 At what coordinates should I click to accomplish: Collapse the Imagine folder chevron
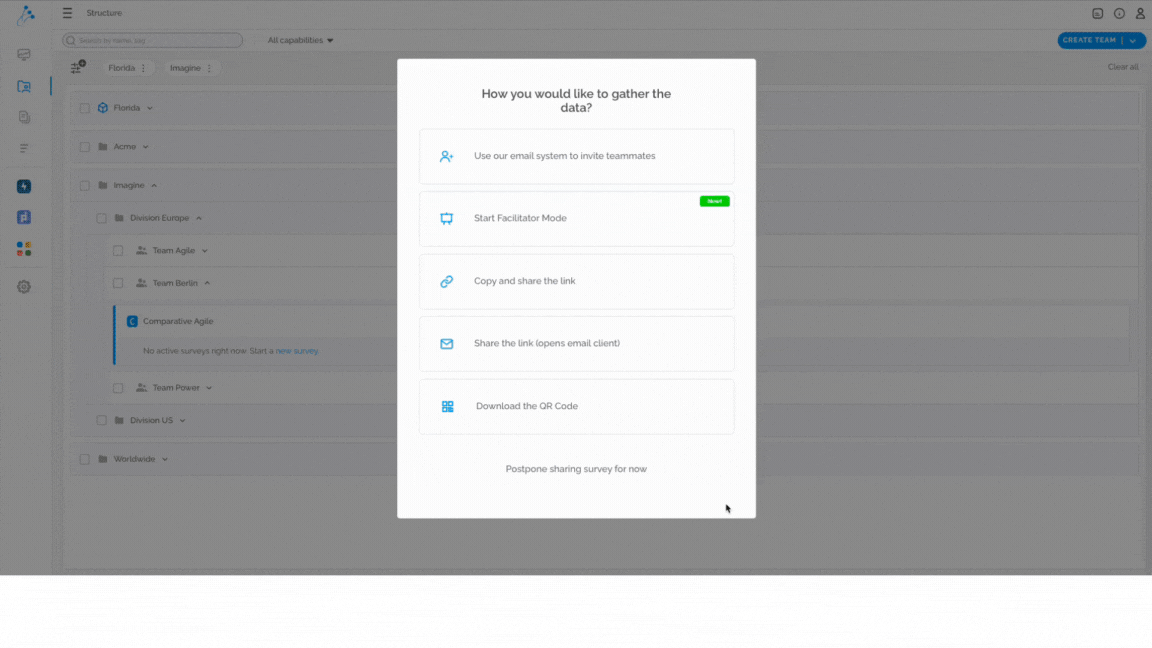click(154, 186)
